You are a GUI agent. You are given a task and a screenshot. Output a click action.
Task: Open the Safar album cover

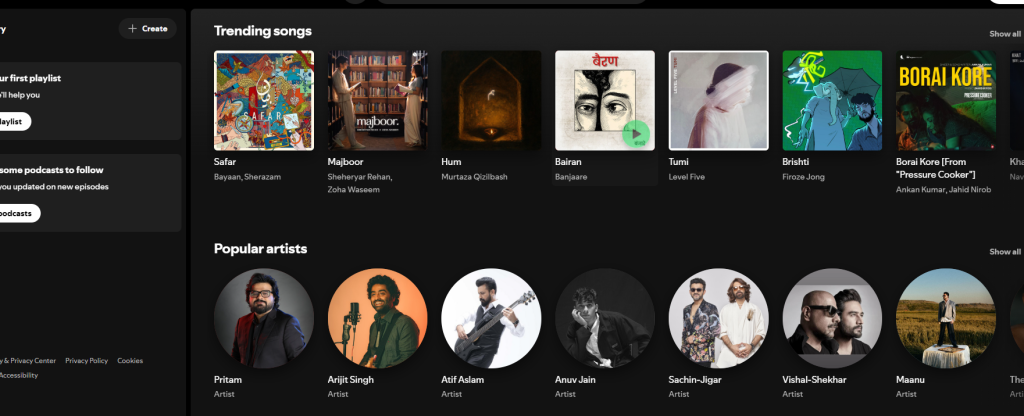264,101
